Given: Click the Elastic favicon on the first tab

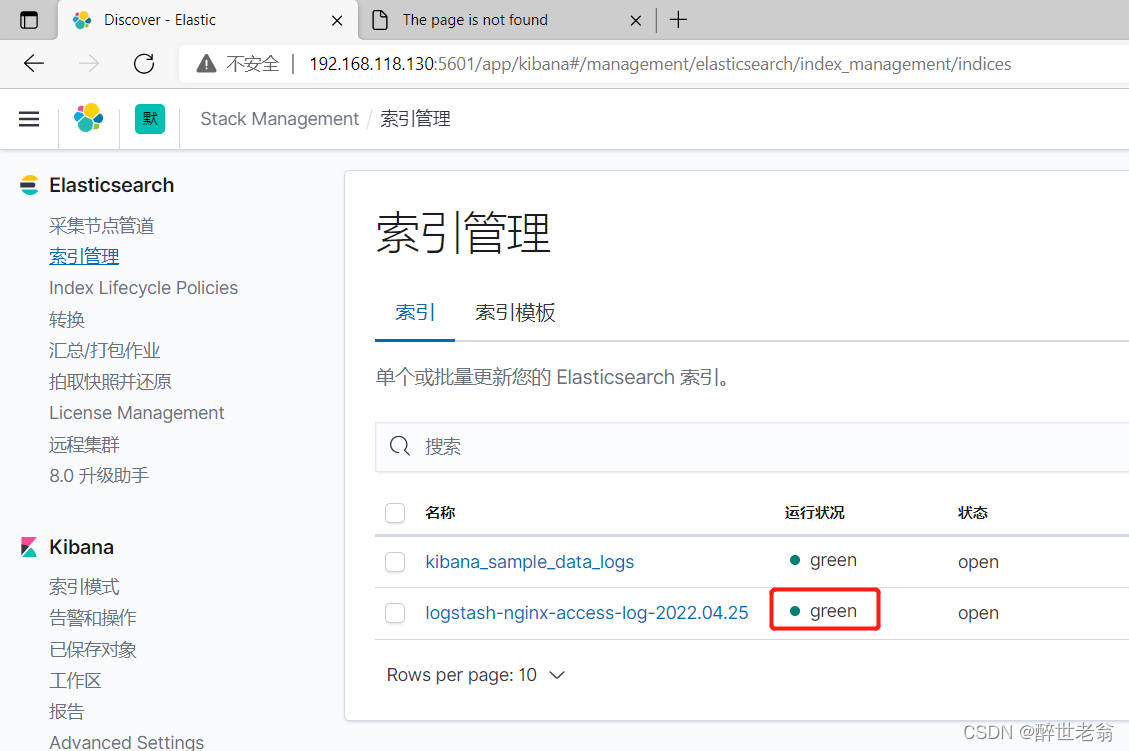Looking at the screenshot, I should click(82, 20).
